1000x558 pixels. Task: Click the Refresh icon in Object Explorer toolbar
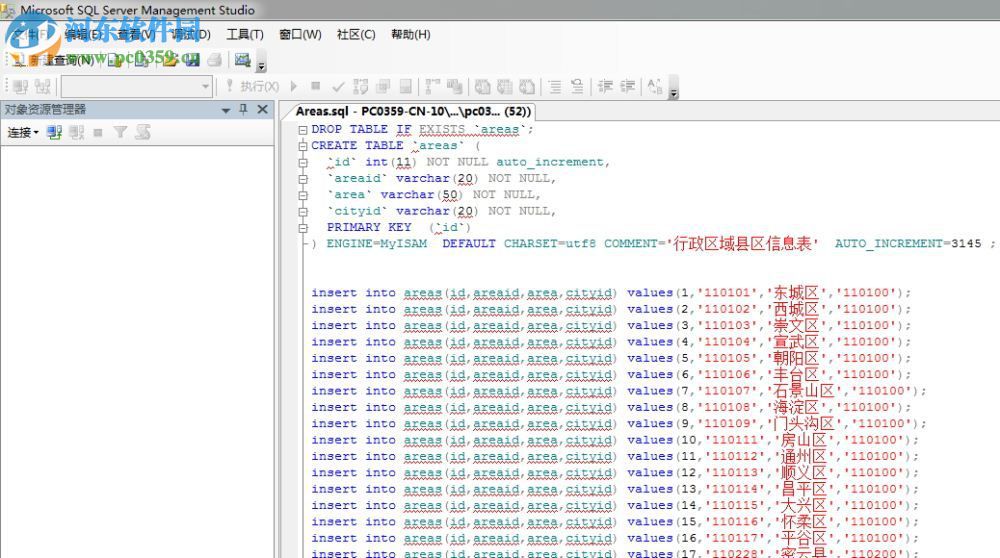[143, 132]
